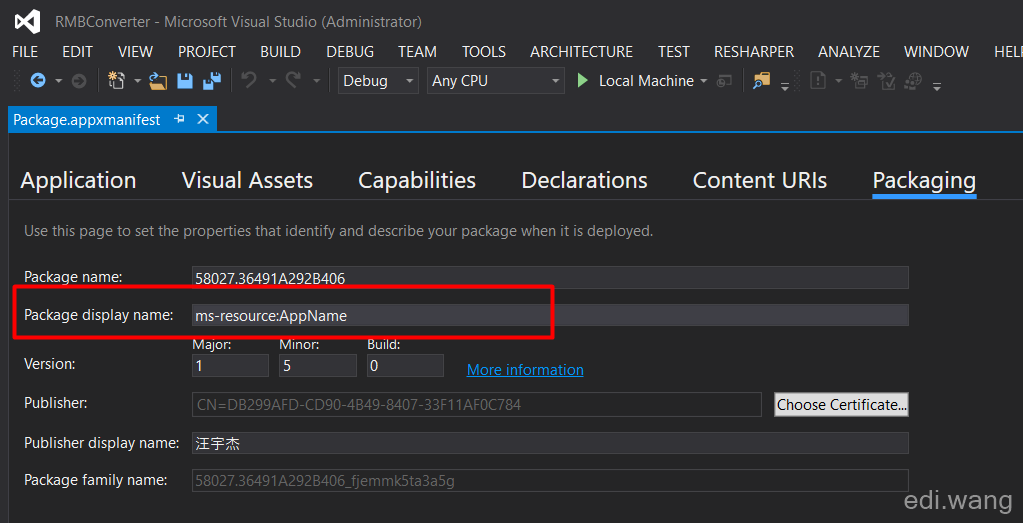
Task: Open the ARCHITECTURE menu
Action: [x=581, y=52]
